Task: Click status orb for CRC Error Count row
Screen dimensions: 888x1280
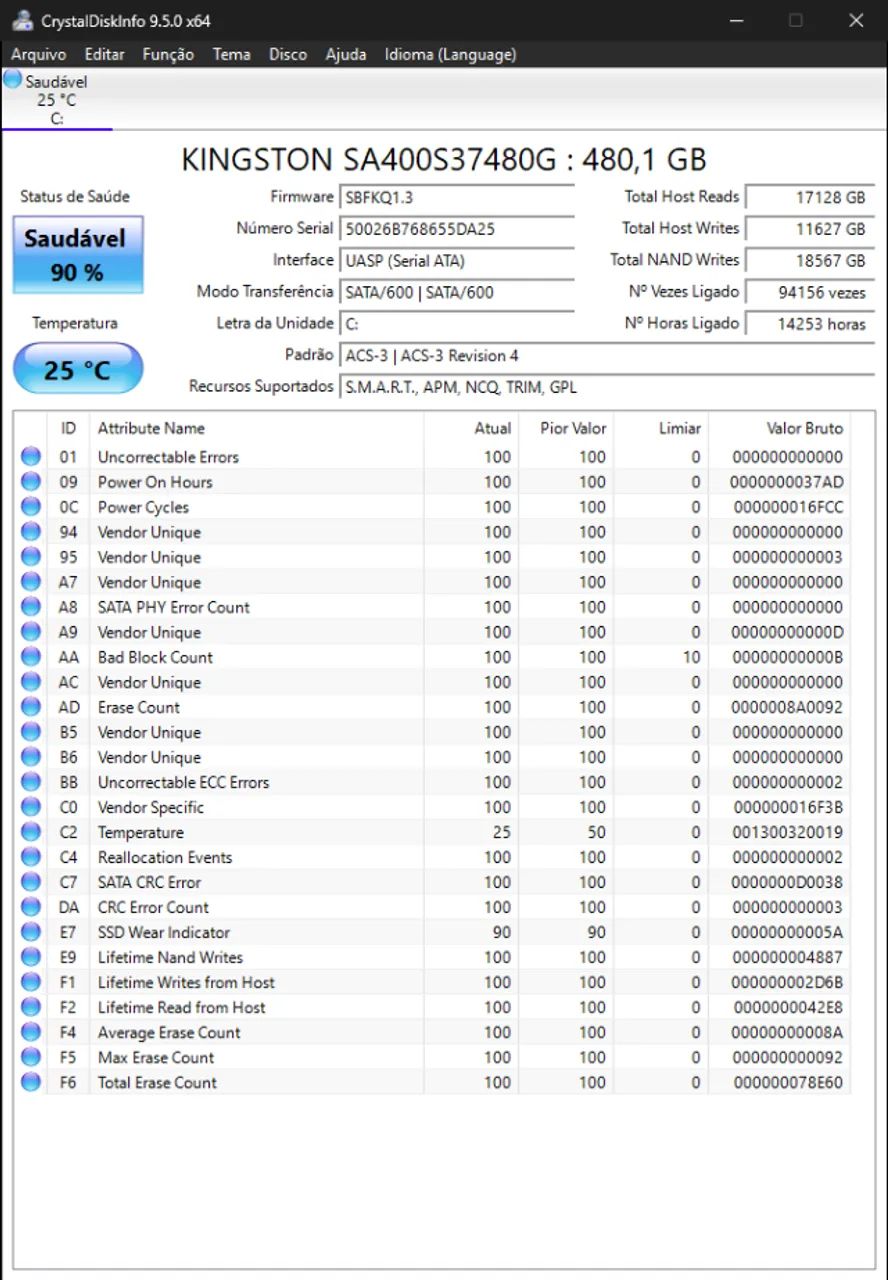Action: [31, 907]
